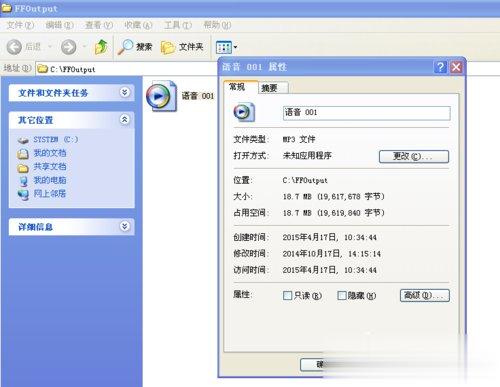
Task: Expand the 详细信息 panel
Action: click(125, 226)
